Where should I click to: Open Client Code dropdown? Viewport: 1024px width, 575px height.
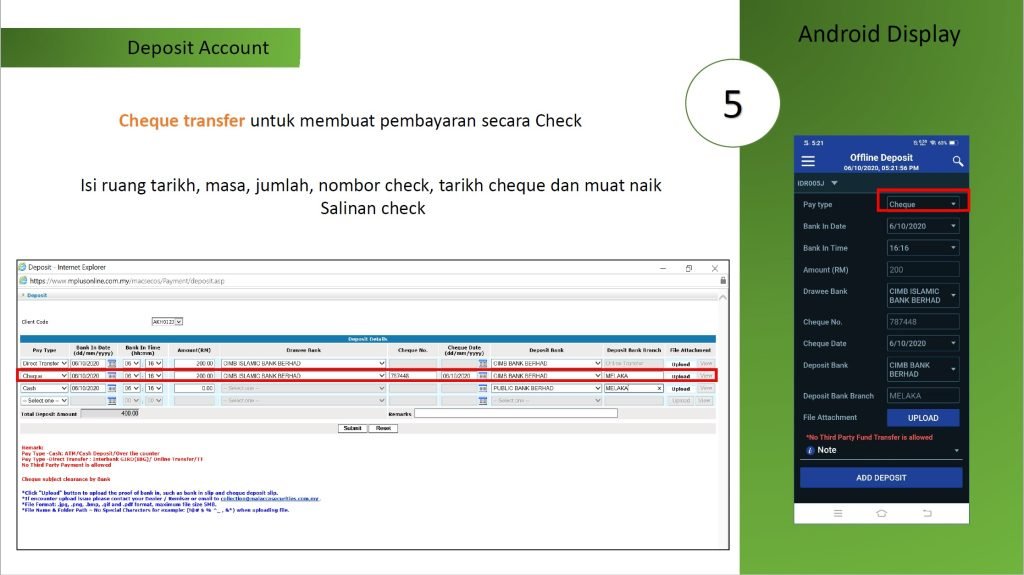click(x=167, y=321)
